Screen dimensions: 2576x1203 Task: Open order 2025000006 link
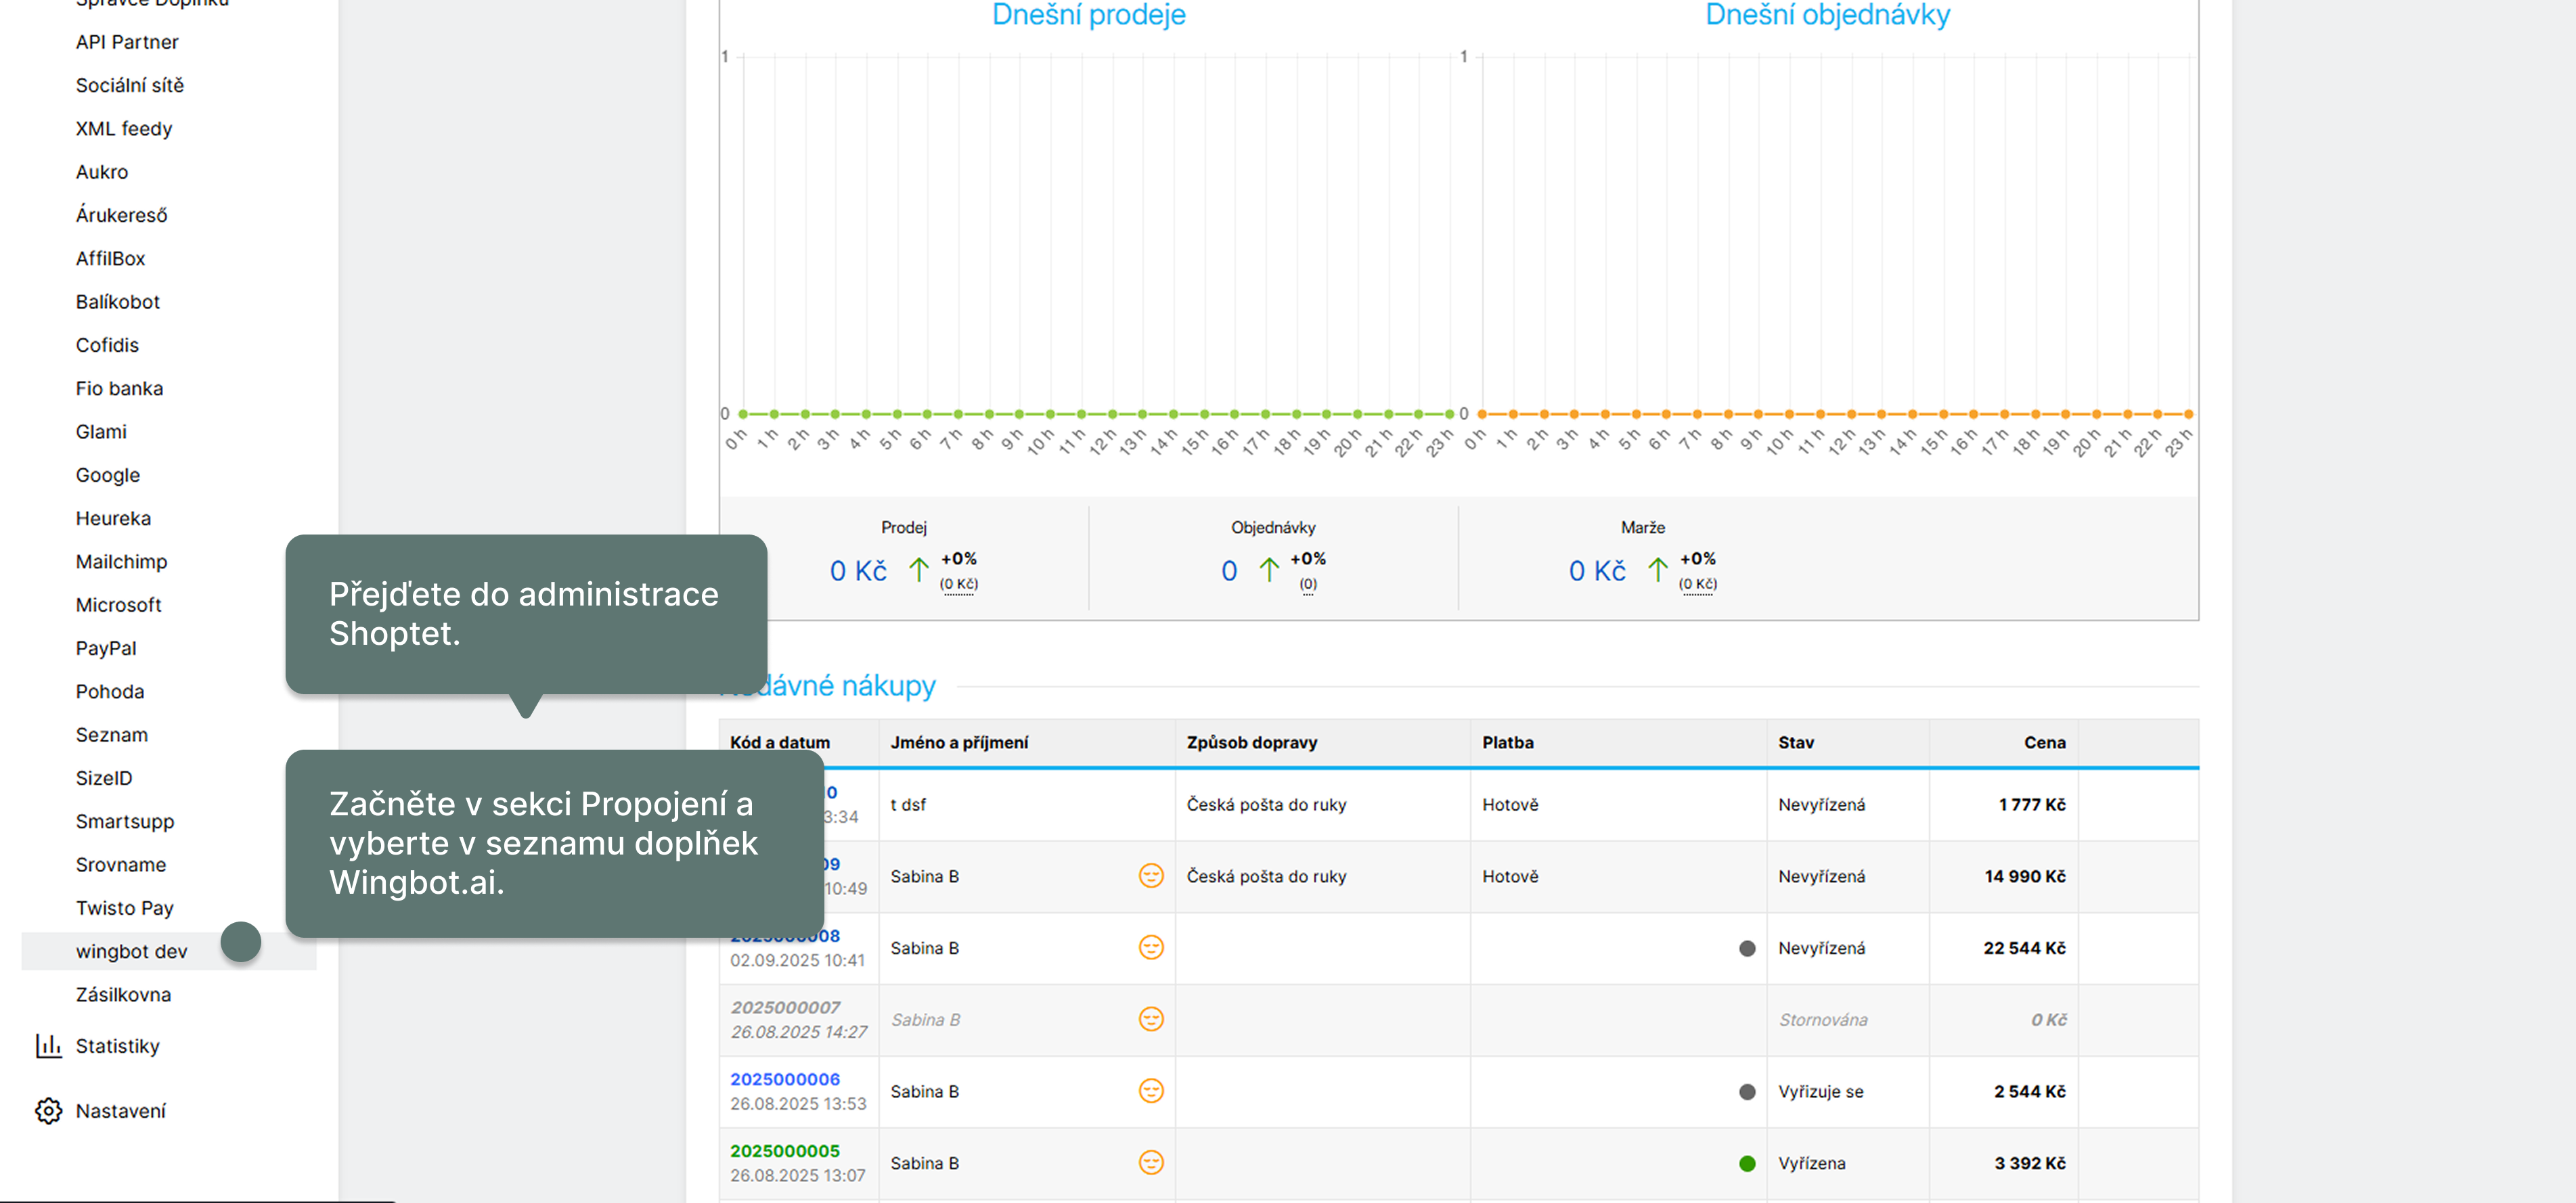[784, 1079]
